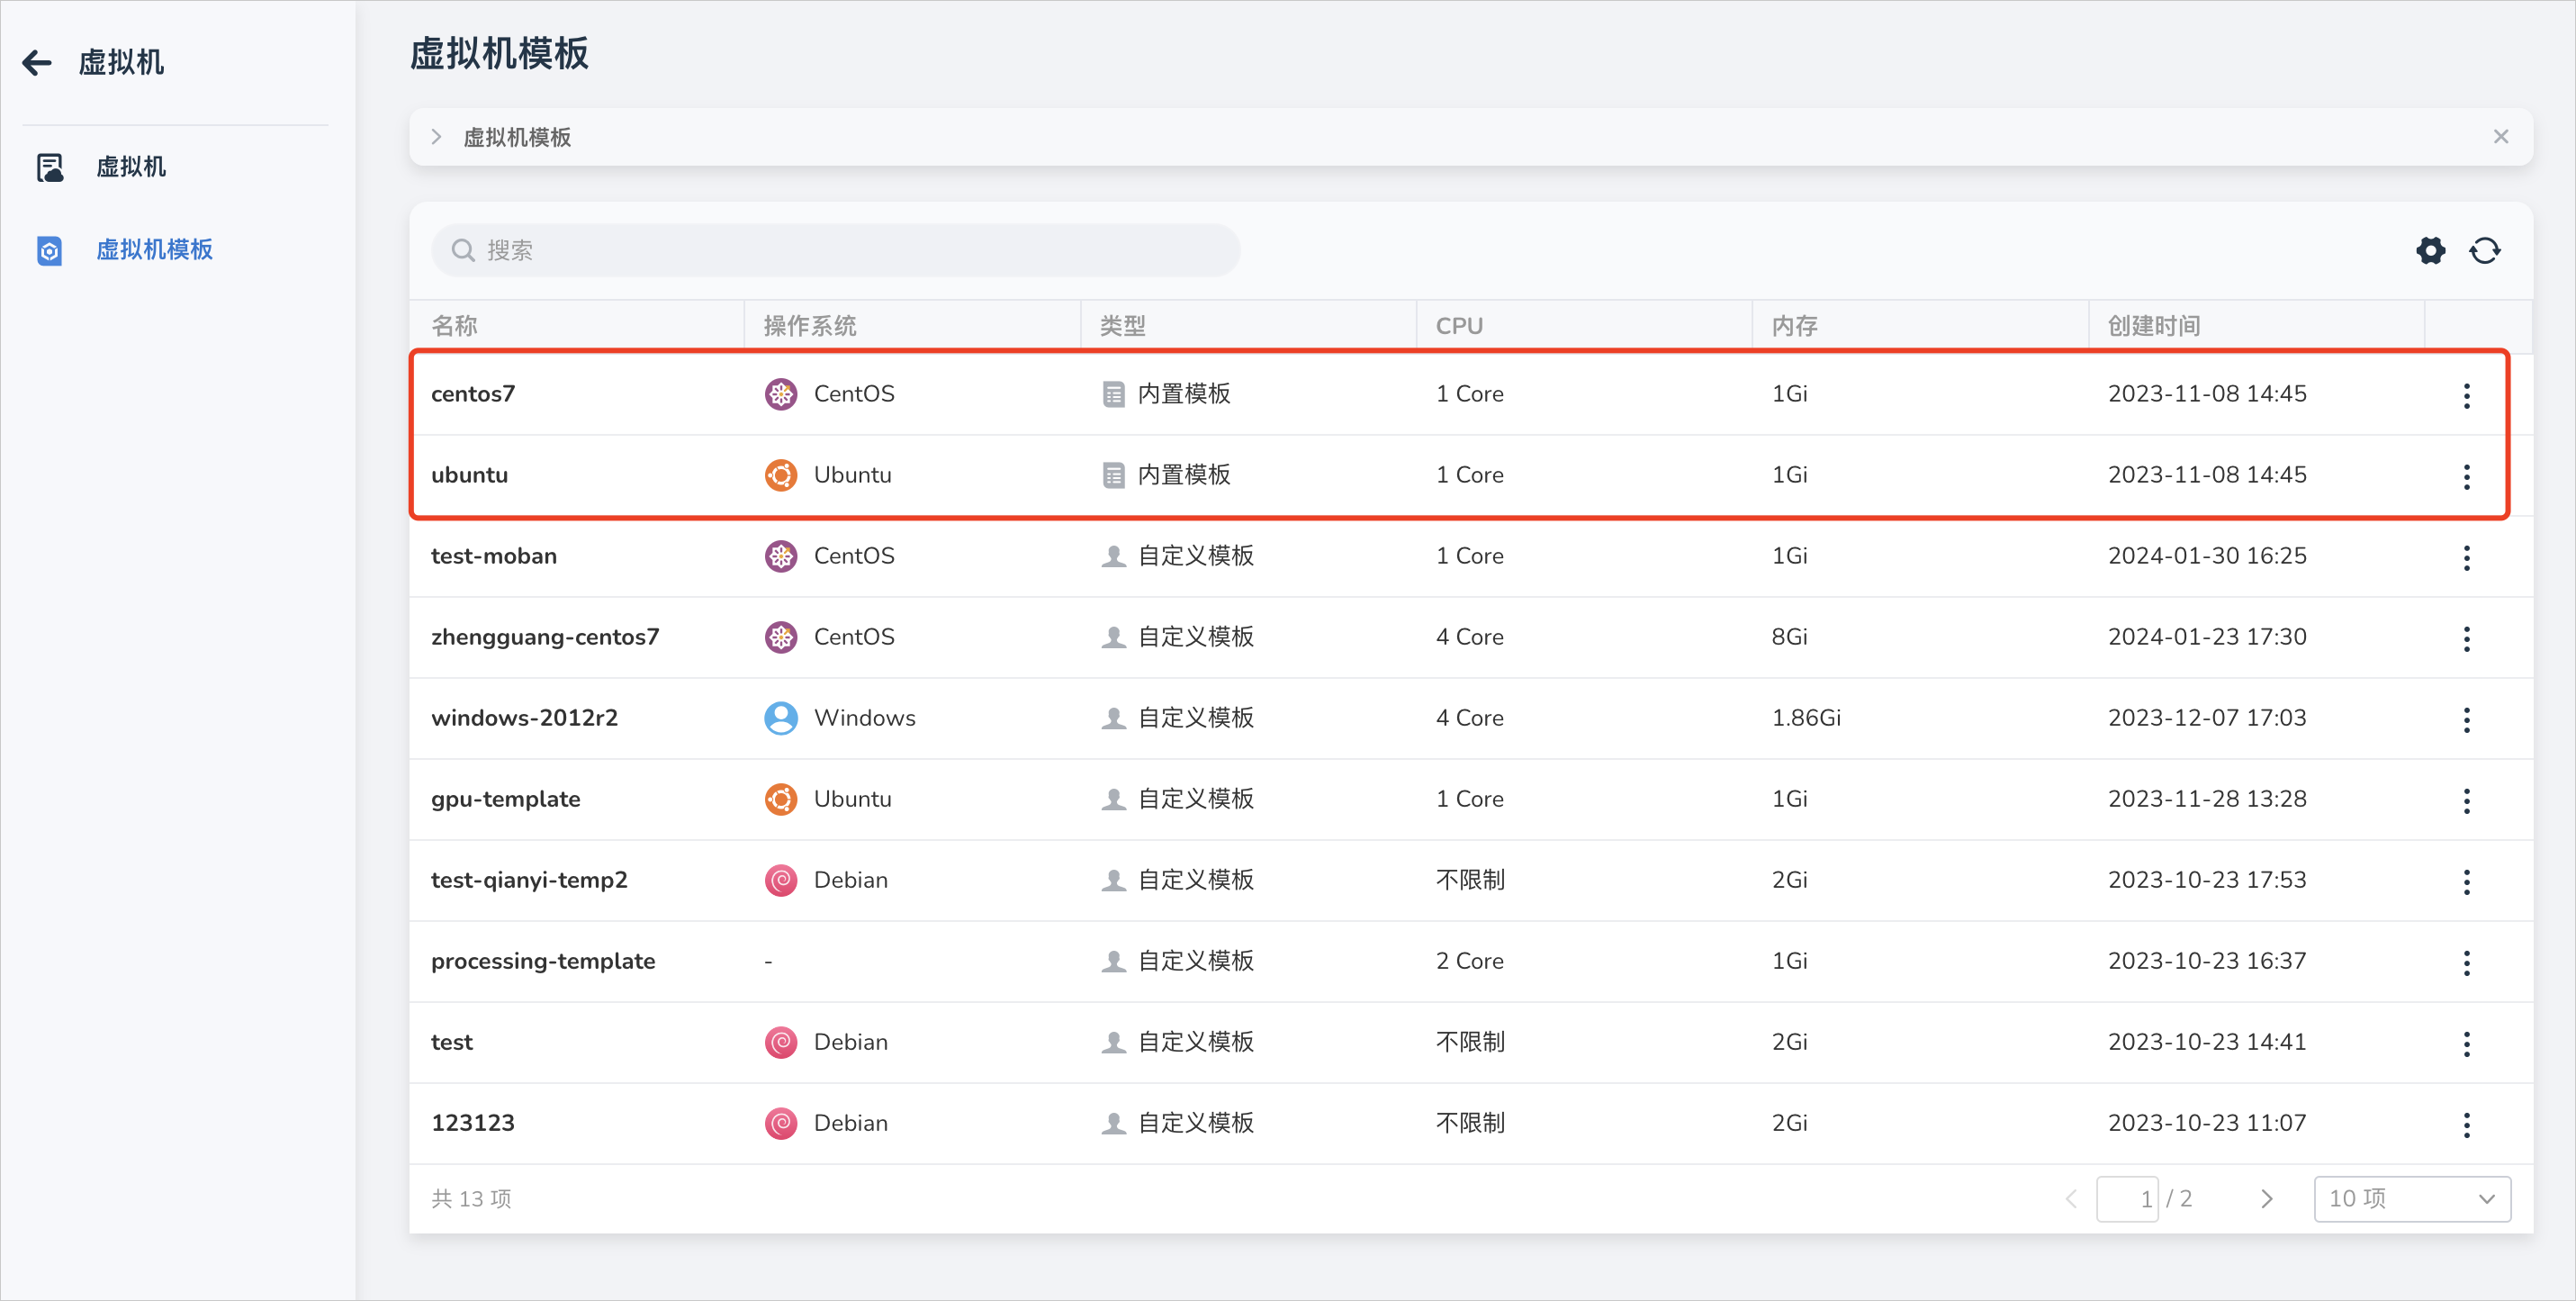Click the 虚拟机 sidebar list icon
2576x1301 pixels.
click(50, 167)
